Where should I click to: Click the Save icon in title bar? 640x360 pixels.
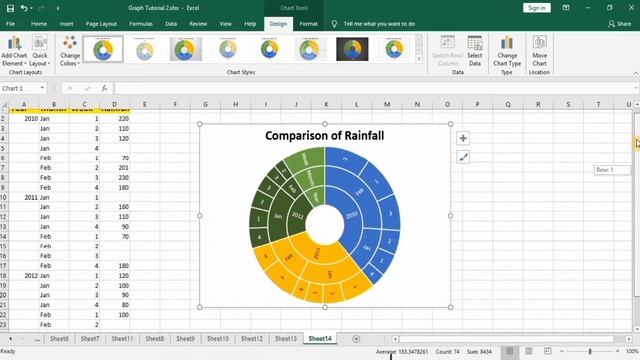[10, 8]
